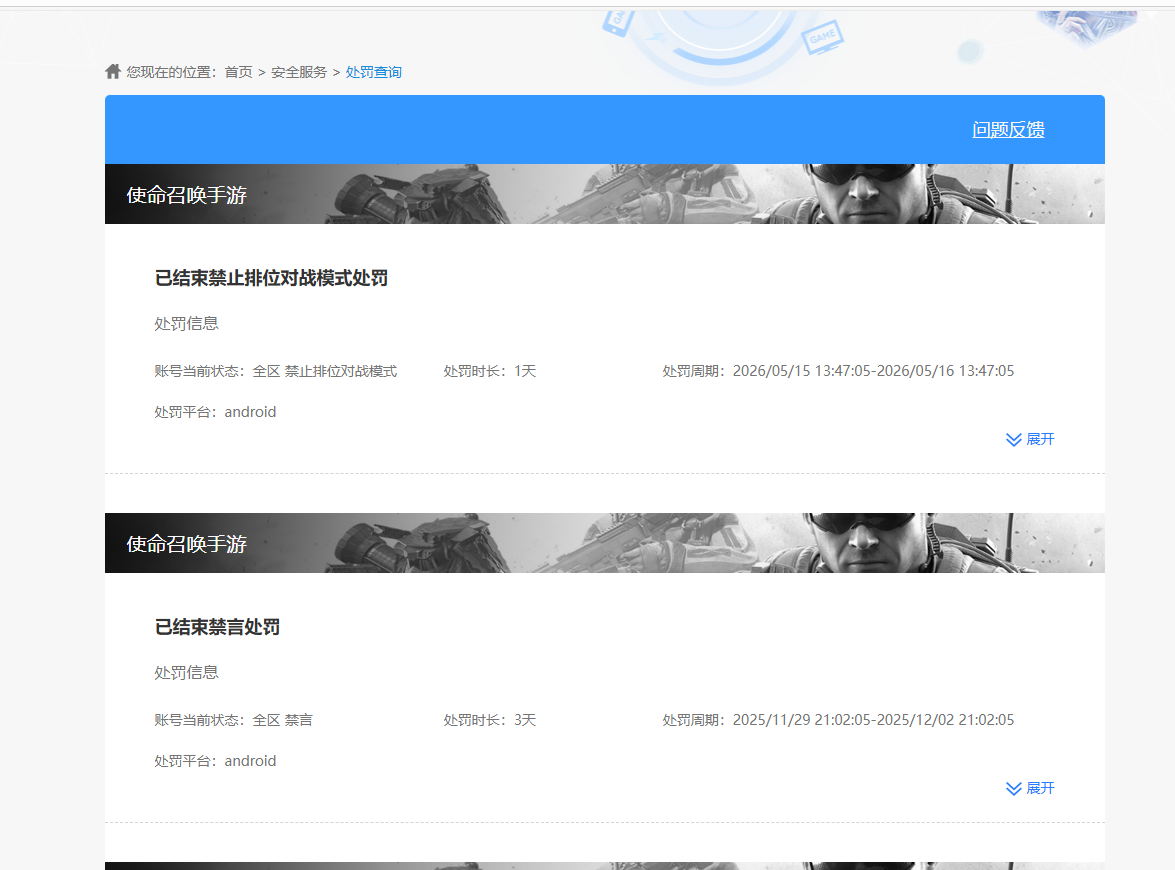Select heading 已结束禁止排位对战模式处罚
The height and width of the screenshot is (870, 1175).
271,278
